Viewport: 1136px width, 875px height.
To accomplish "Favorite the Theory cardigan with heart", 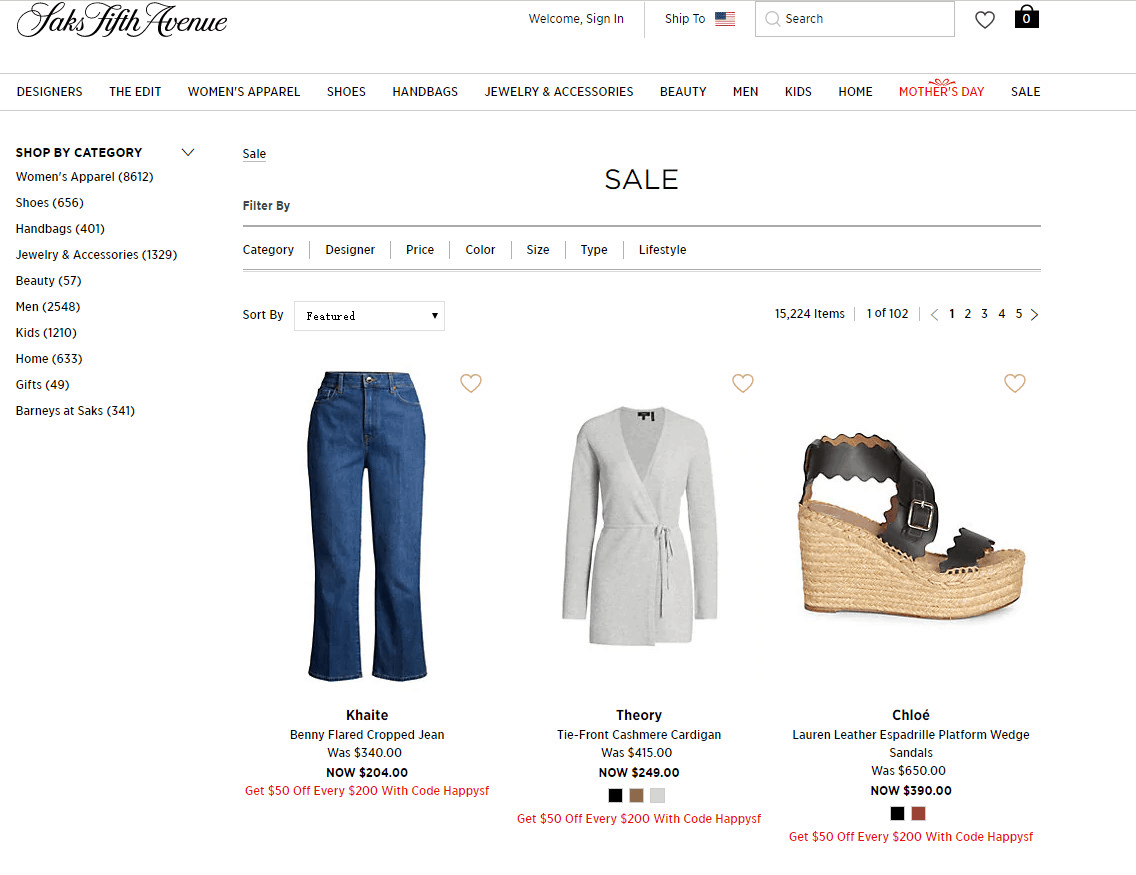I will coord(743,383).
